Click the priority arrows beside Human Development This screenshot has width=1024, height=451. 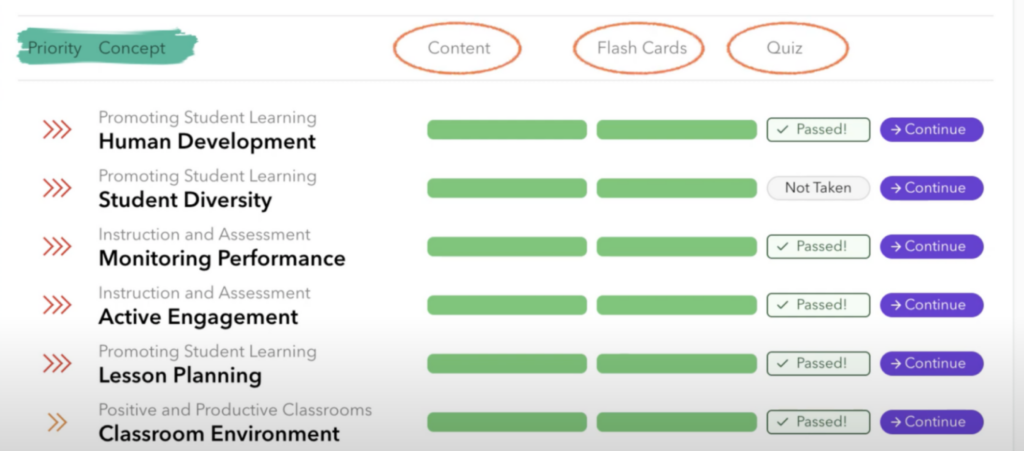click(57, 130)
